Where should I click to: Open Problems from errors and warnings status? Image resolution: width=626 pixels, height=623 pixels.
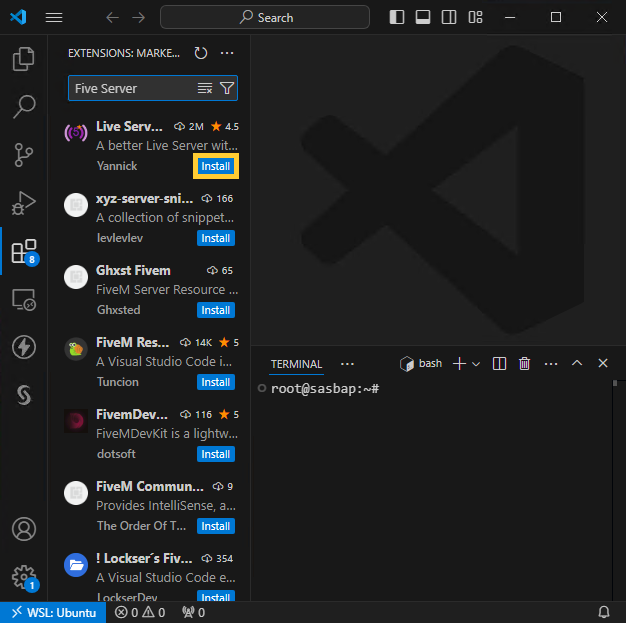click(140, 612)
